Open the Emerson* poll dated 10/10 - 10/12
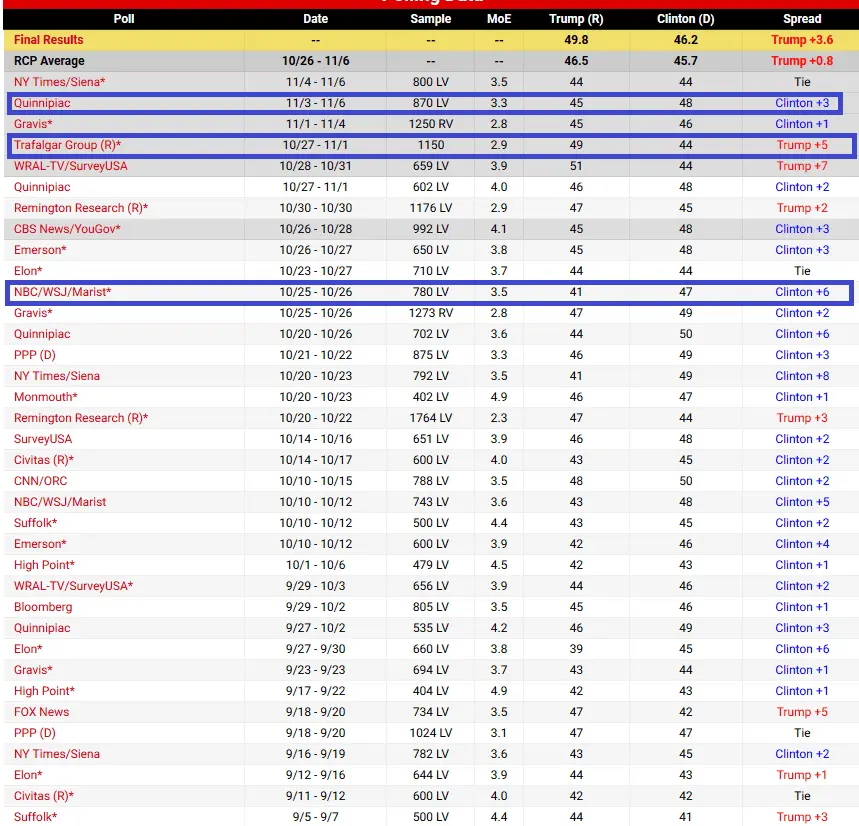The width and height of the screenshot is (859, 826). pyautogui.click(x=40, y=544)
